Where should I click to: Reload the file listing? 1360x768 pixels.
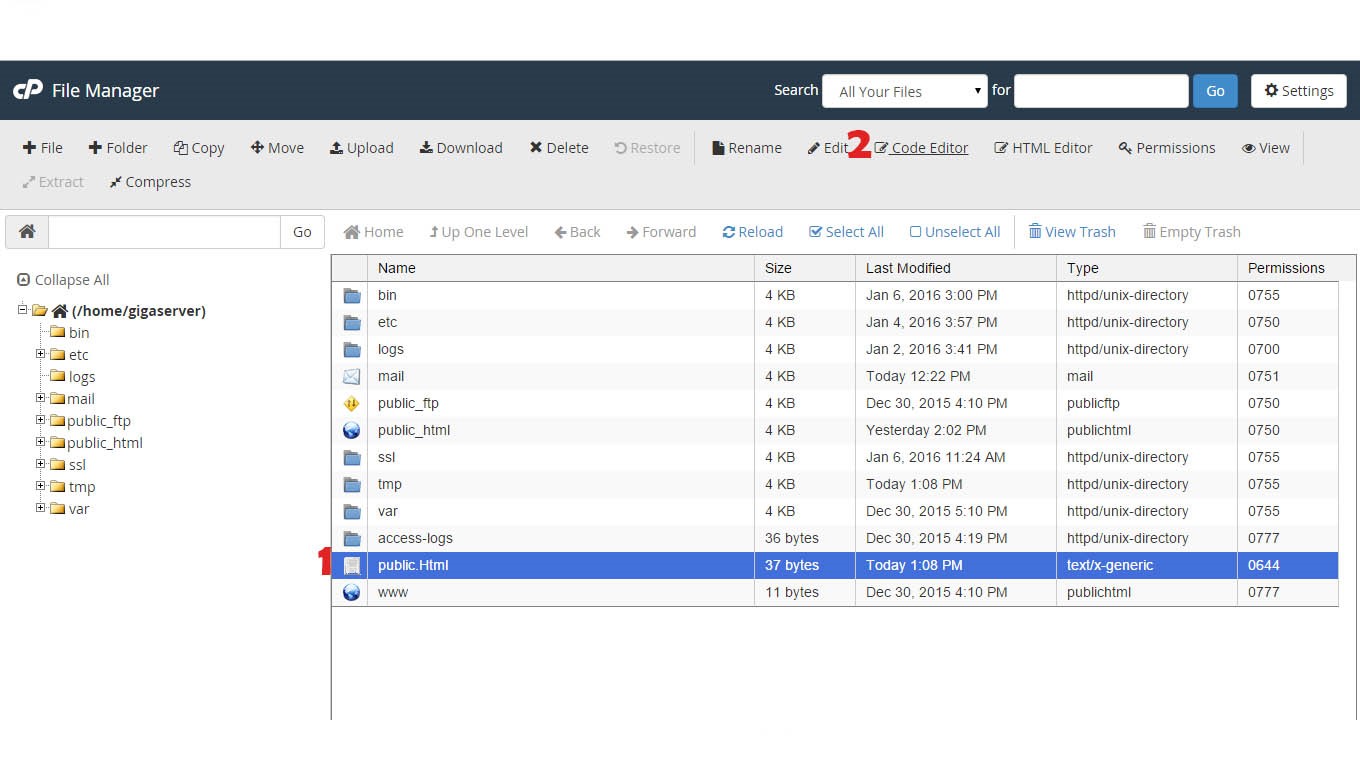[753, 232]
